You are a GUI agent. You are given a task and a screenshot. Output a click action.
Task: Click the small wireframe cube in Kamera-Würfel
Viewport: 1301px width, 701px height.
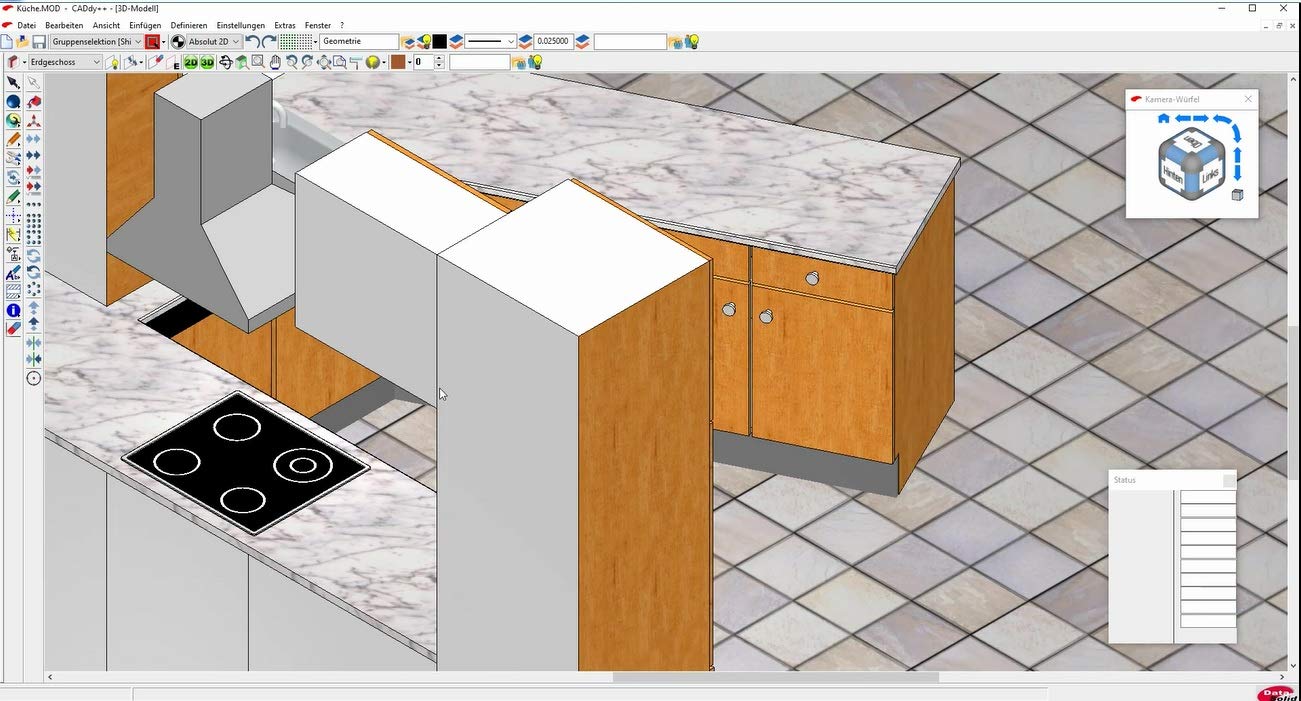(x=1238, y=195)
